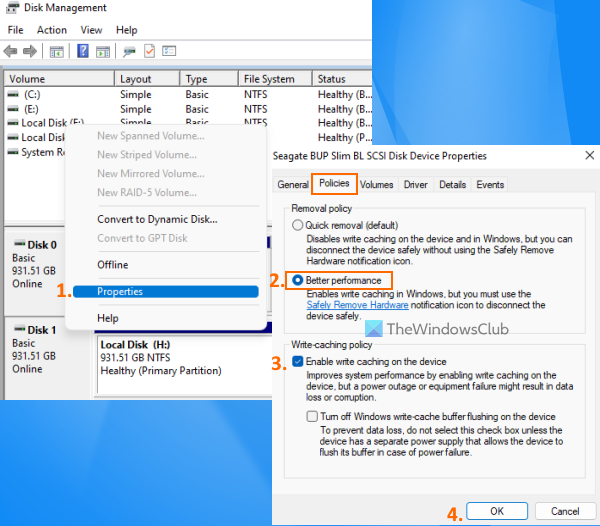The height and width of the screenshot is (526, 600).
Task: Toggle Enable write caching on the device
Action: tap(297, 361)
